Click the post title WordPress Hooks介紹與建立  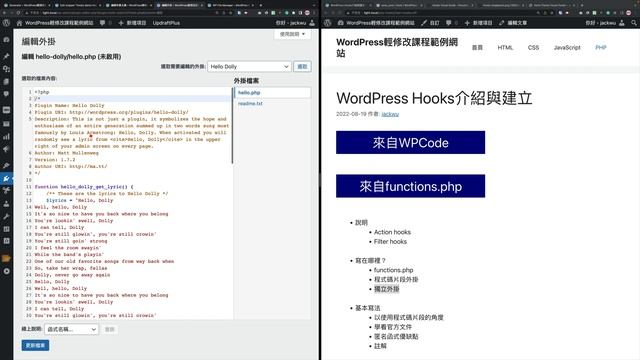click(x=434, y=98)
